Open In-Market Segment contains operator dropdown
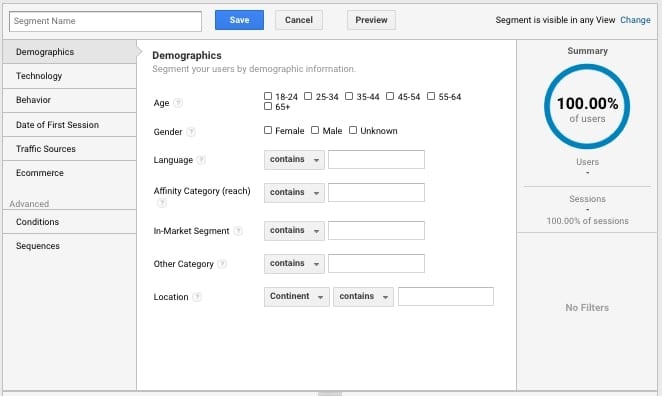 [x=294, y=231]
